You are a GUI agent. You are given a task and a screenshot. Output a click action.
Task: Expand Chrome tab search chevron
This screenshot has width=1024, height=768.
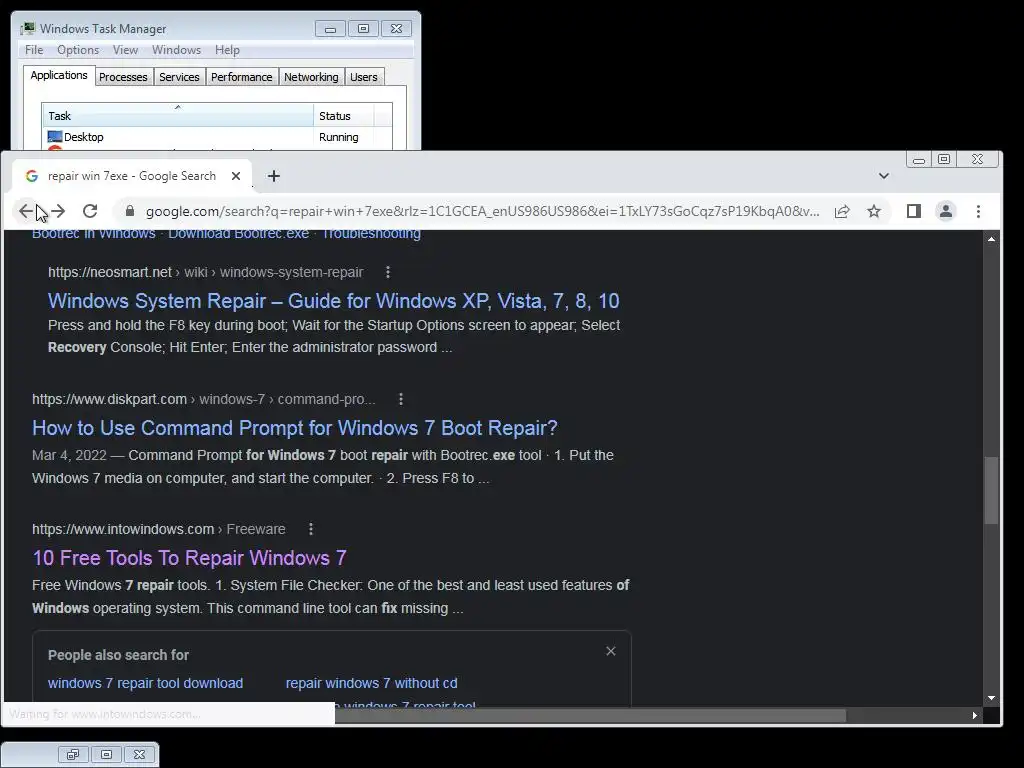(884, 176)
